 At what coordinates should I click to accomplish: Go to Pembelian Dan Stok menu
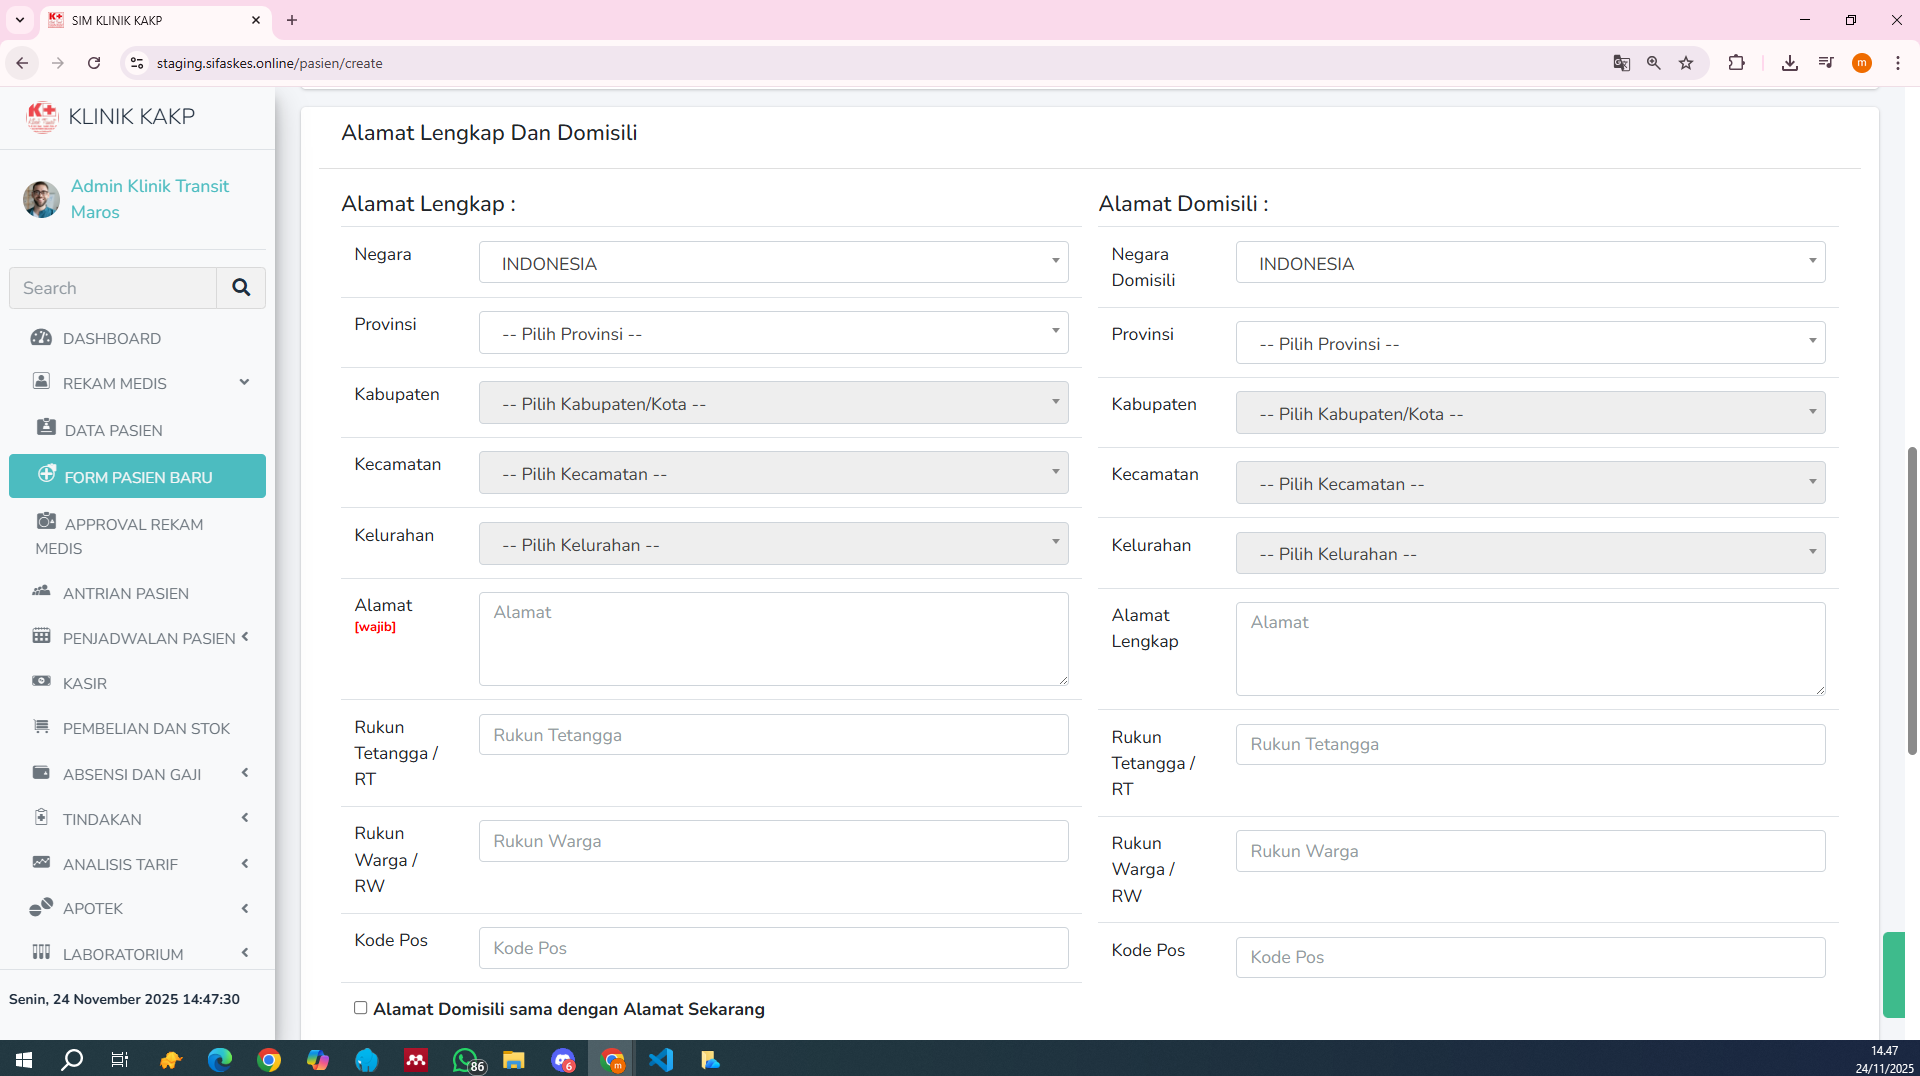pyautogui.click(x=146, y=728)
